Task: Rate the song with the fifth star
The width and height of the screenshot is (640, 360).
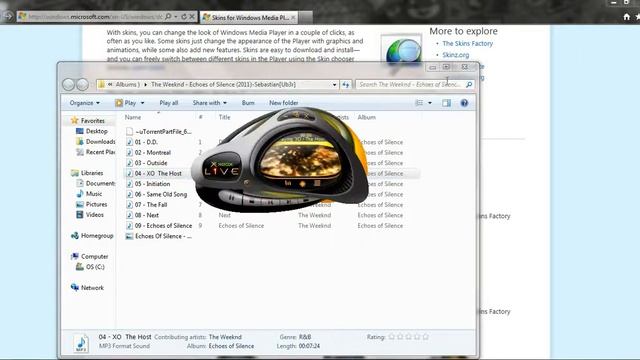Action: [x=426, y=337]
